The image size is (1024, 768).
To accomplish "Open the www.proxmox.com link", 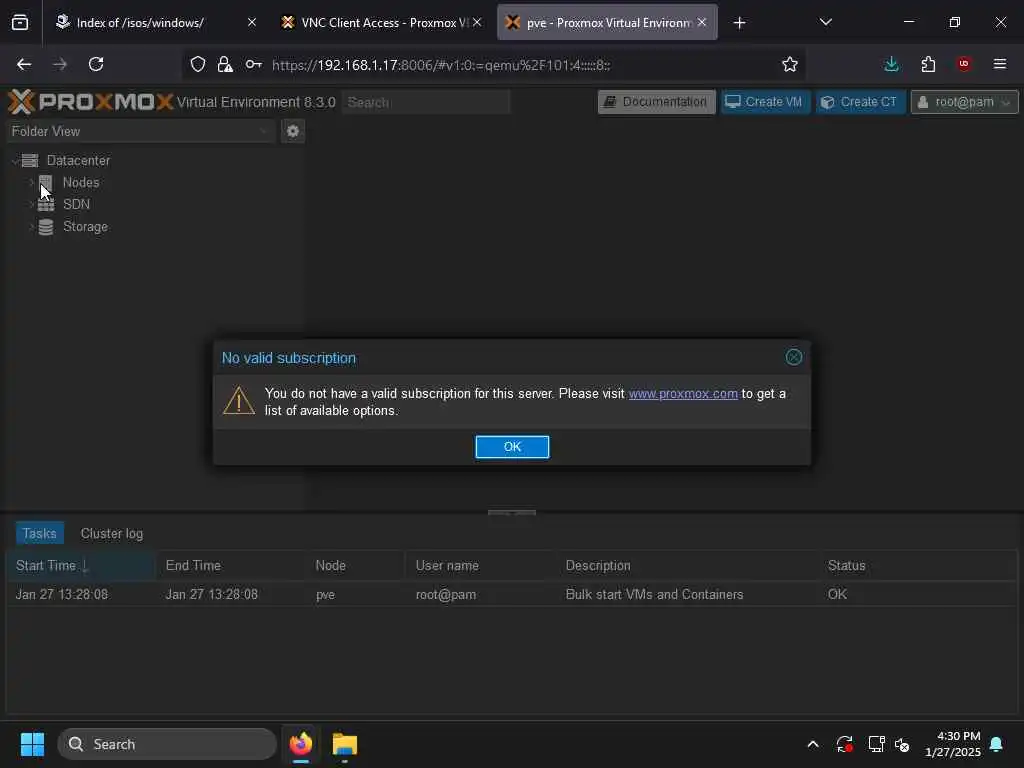I will (683, 394).
